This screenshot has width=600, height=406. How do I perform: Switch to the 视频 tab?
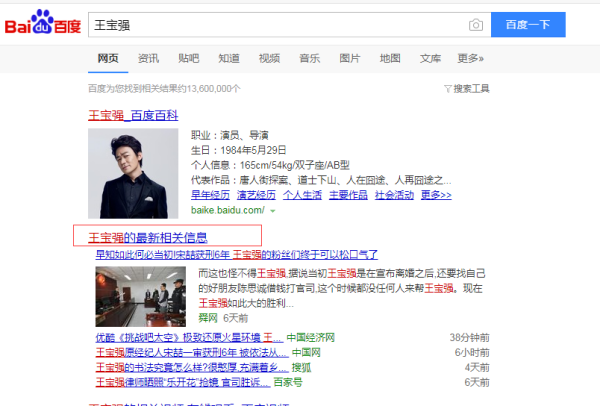269,59
